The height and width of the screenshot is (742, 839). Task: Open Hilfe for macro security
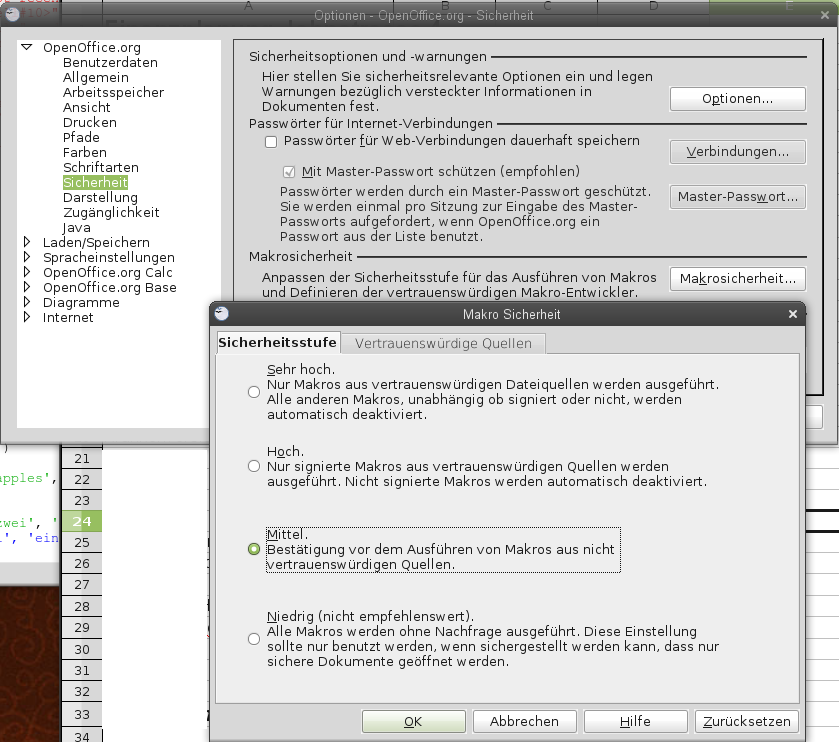[634, 721]
